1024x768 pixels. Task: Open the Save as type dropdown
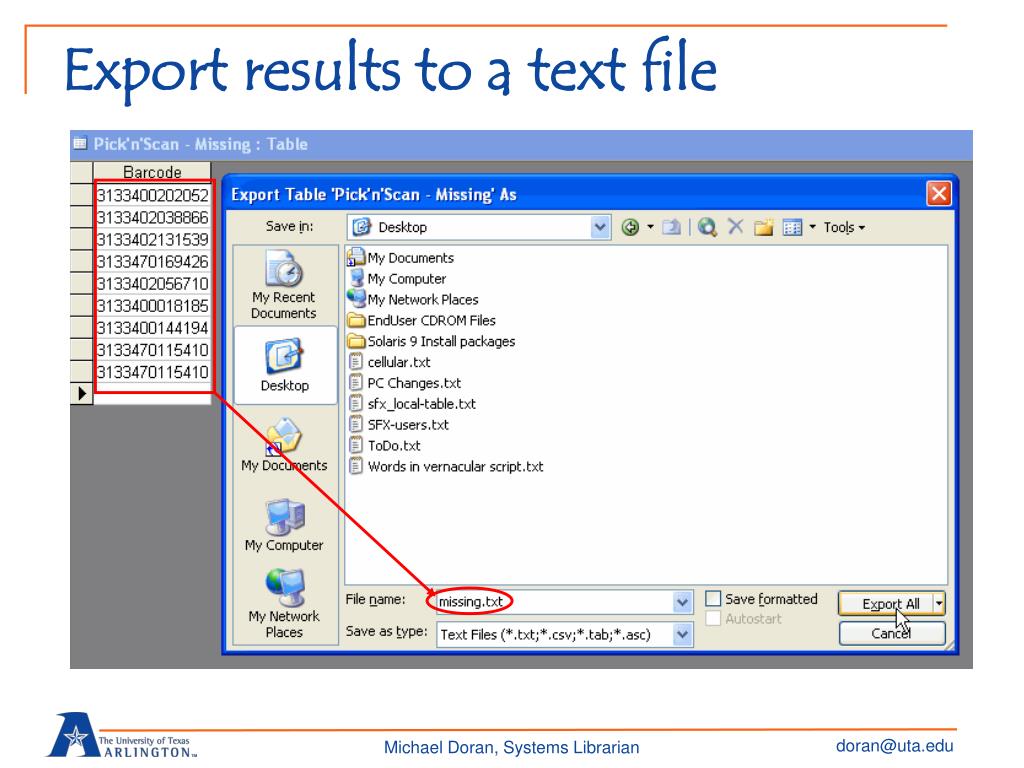(683, 633)
